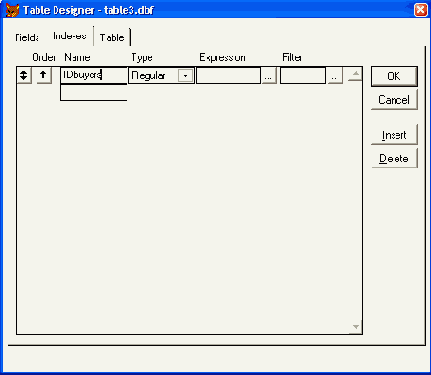This screenshot has width=431, height=375.
Task: Click the IDbuyers name field
Action: [x=94, y=75]
